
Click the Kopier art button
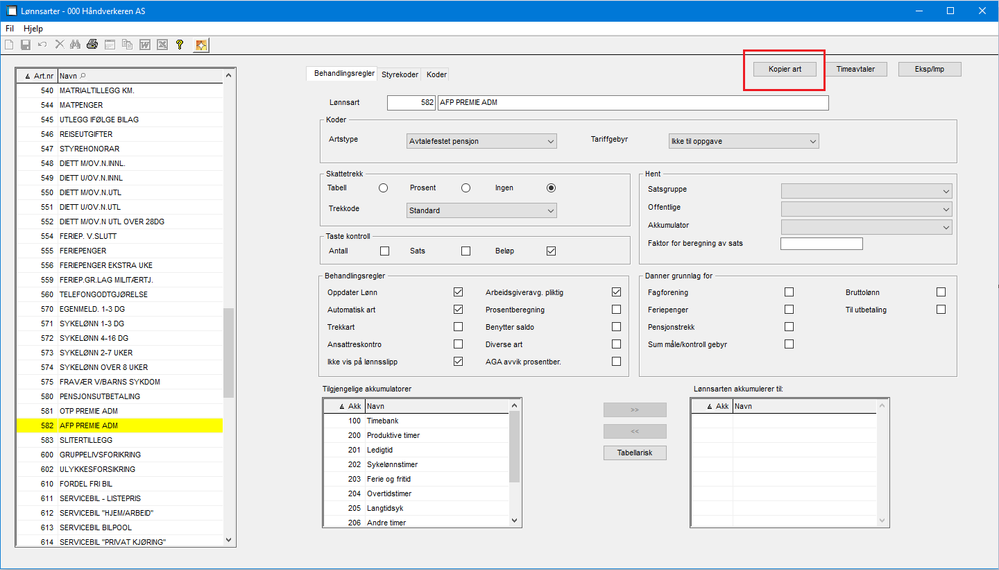pos(785,69)
